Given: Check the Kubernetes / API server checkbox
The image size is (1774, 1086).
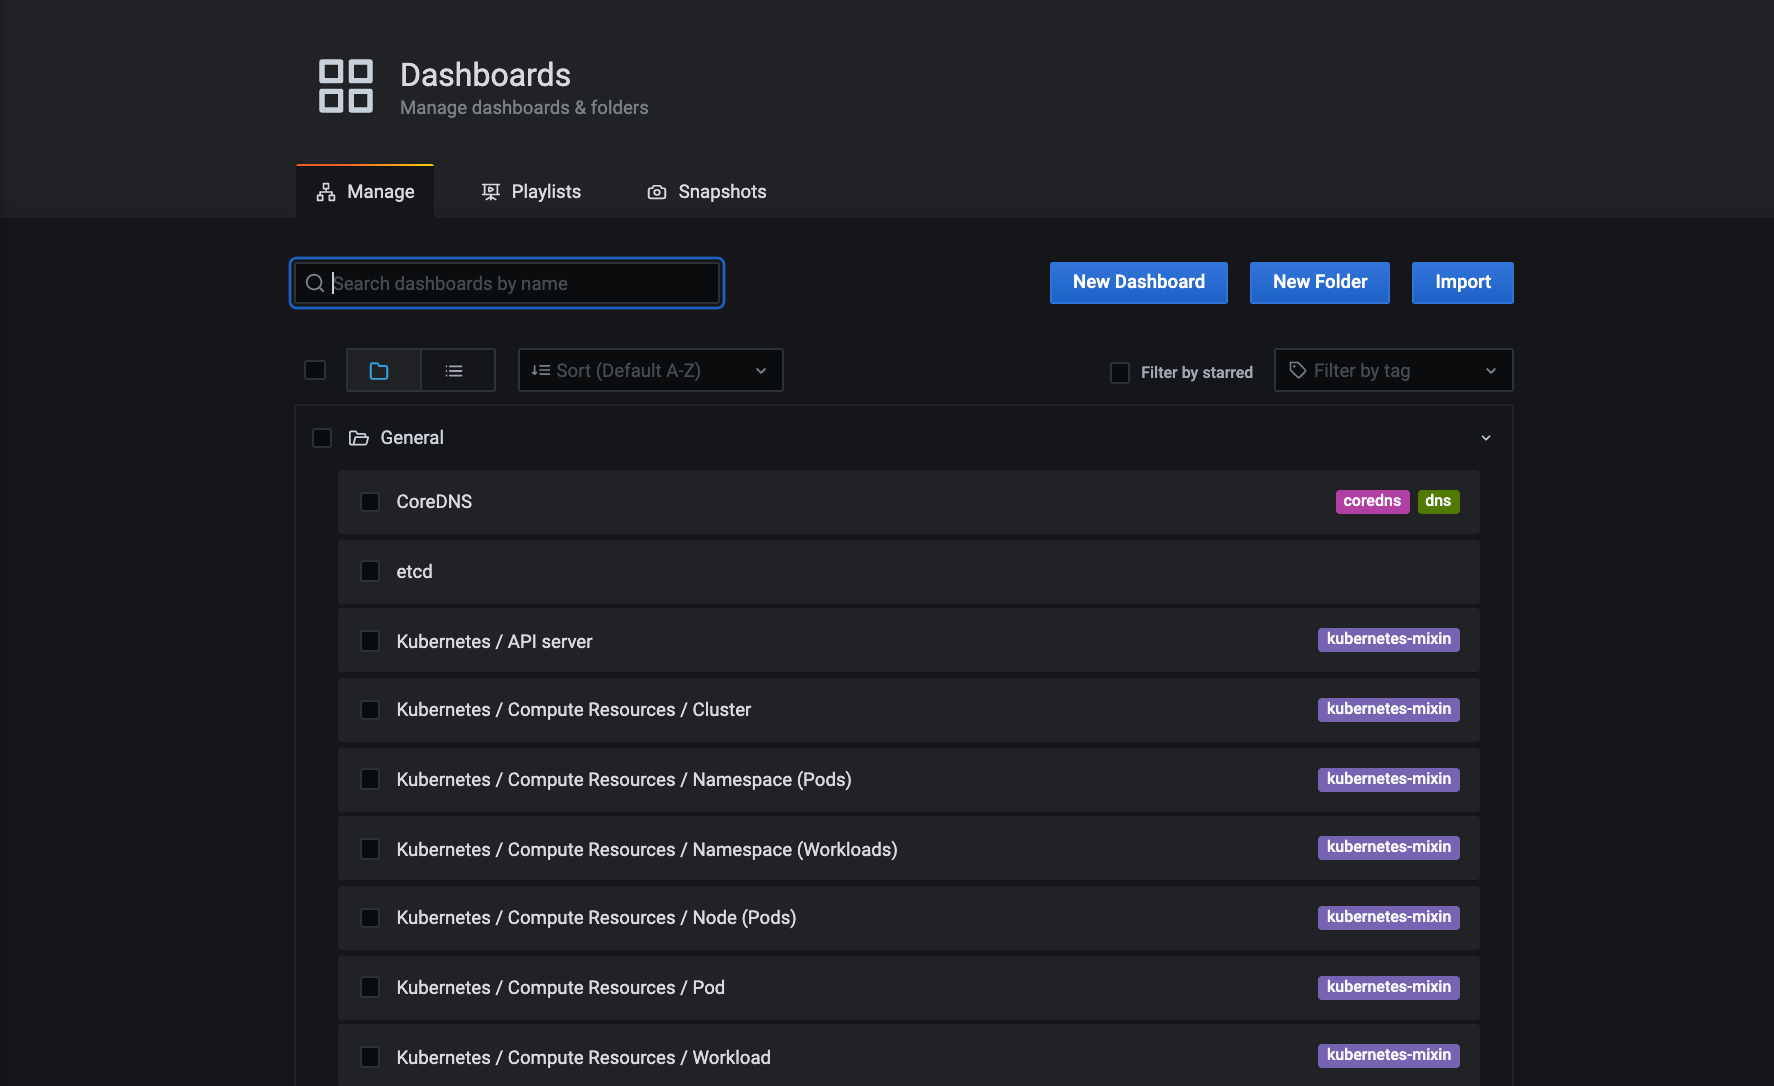Looking at the screenshot, I should [x=370, y=641].
